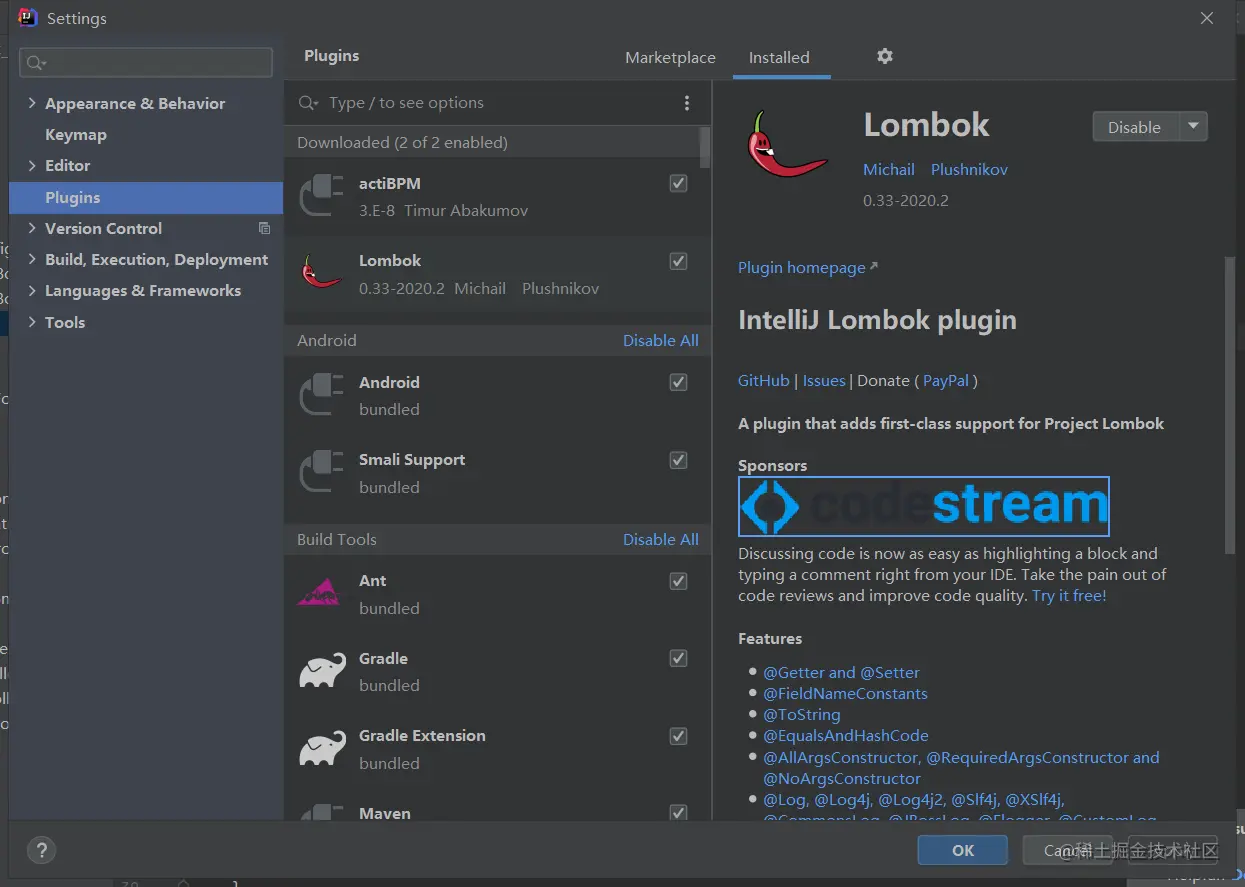This screenshot has height=887, width=1245.
Task: Click the plugin list vertical scrollbar
Action: pyautogui.click(x=706, y=147)
